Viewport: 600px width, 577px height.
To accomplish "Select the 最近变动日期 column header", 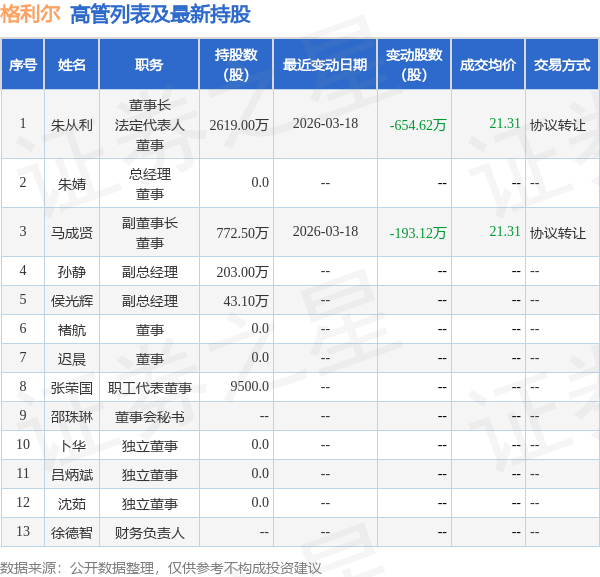I will click(x=325, y=65).
